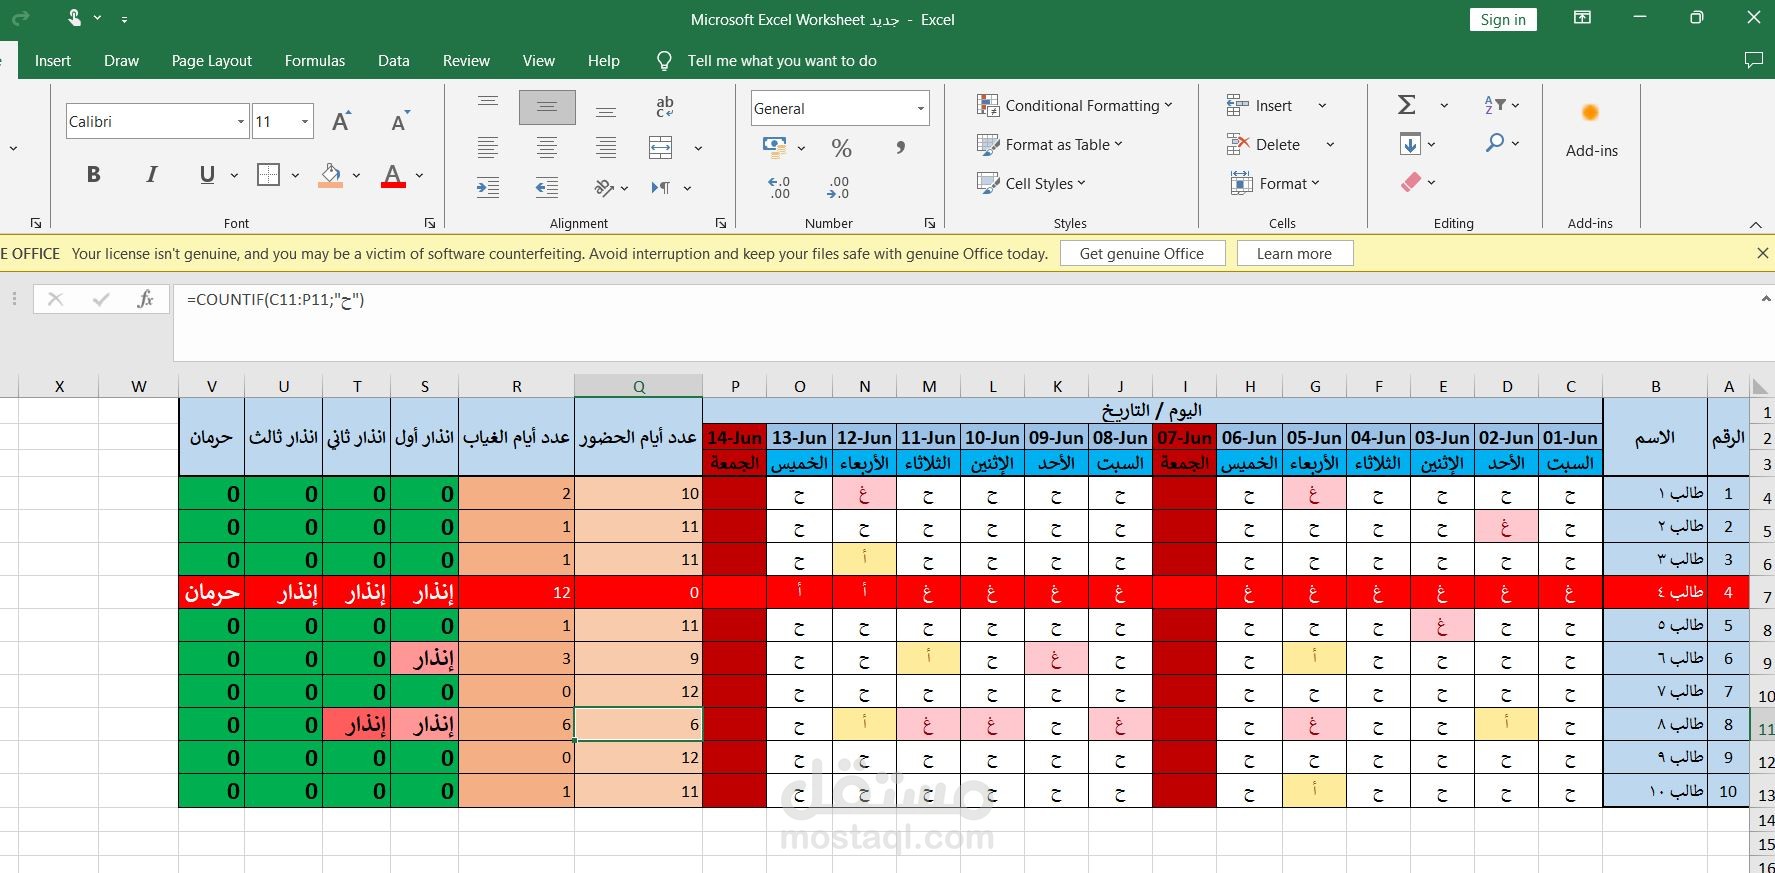Open the Font name dropdown
Screen dimensions: 1775x873
241,122
